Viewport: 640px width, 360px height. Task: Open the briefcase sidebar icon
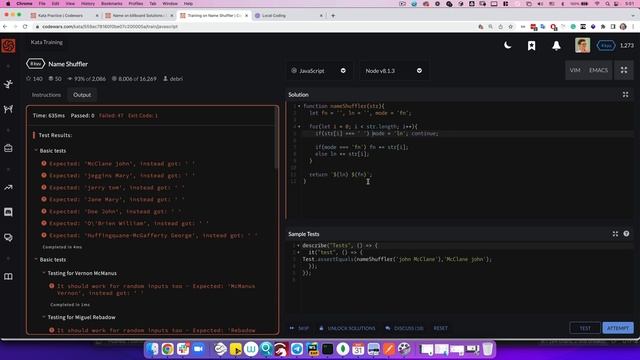click(x=8, y=148)
